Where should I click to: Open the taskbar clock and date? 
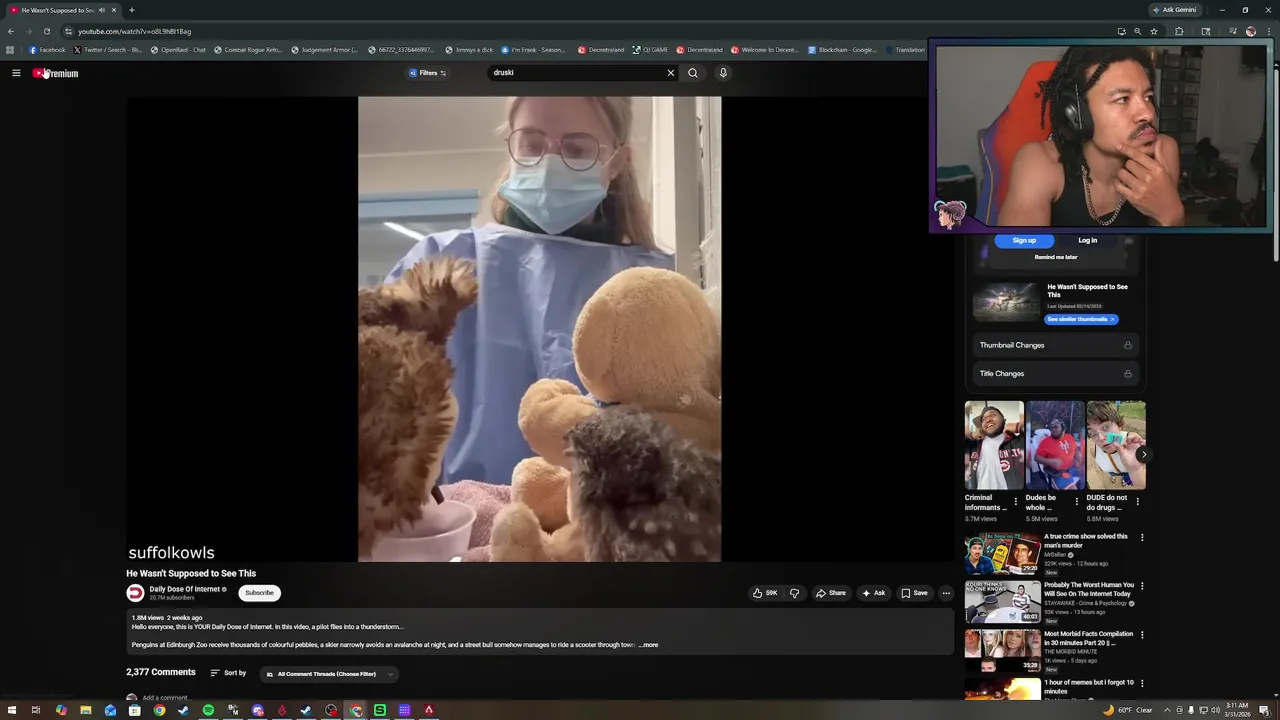point(1238,710)
